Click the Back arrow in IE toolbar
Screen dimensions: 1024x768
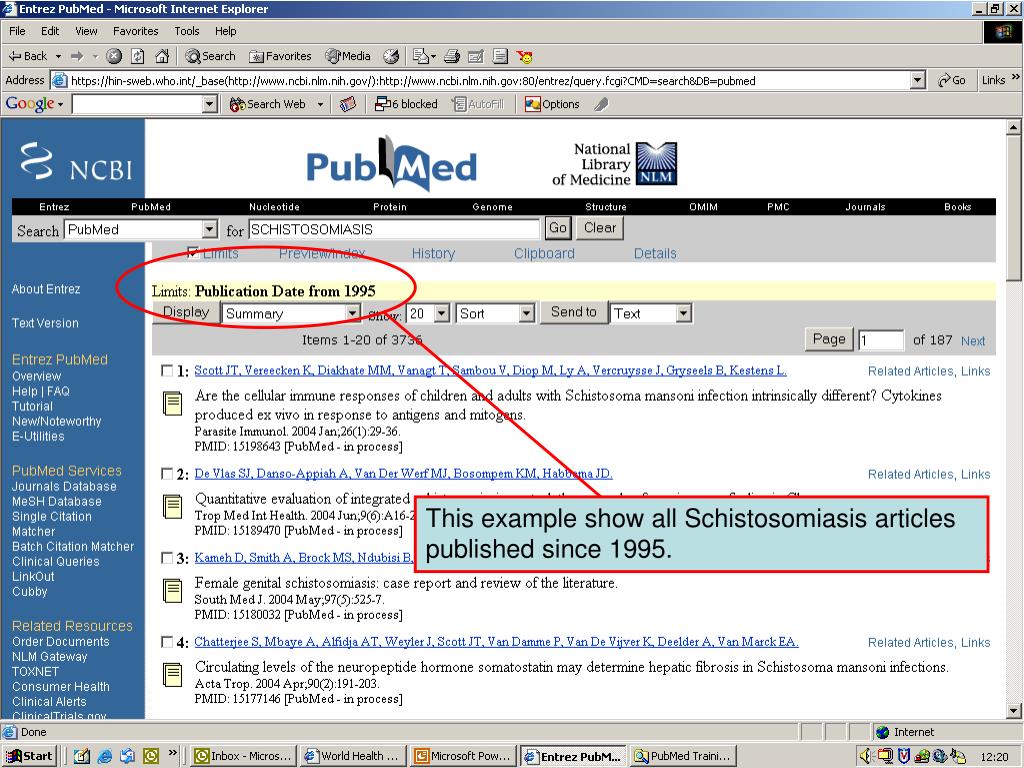point(27,56)
